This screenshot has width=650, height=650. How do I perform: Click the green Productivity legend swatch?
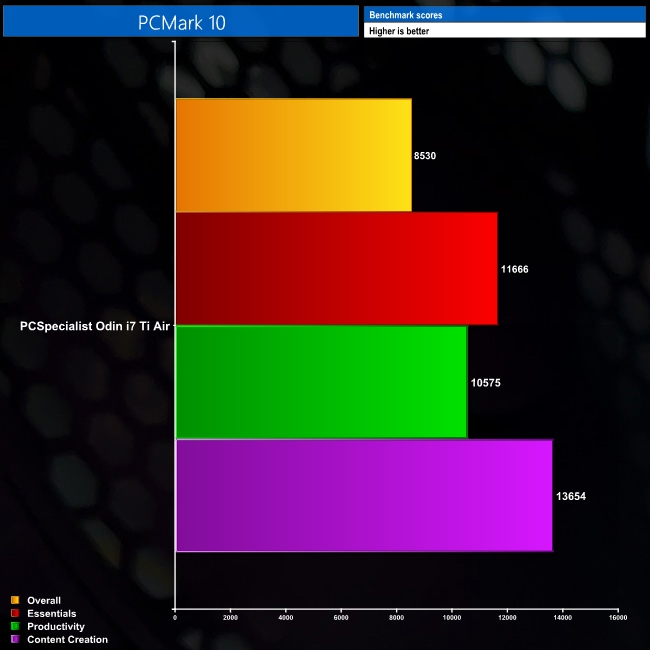(15, 626)
